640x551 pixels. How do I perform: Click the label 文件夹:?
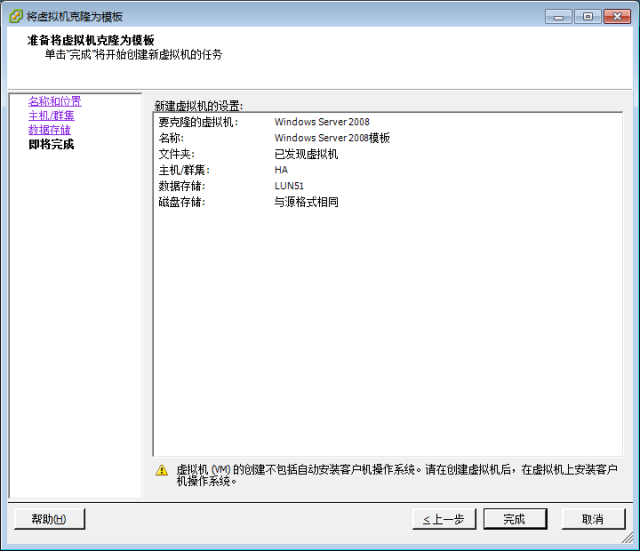[176, 154]
